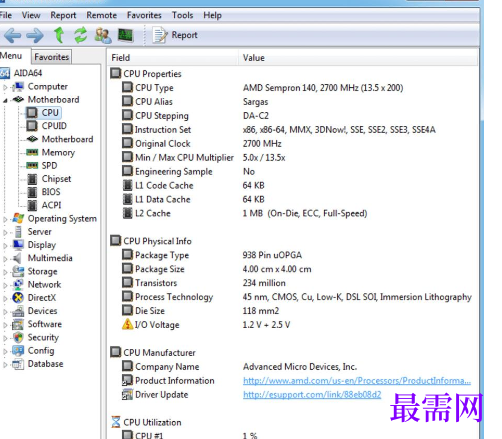Expand the Network tree node

point(5,285)
